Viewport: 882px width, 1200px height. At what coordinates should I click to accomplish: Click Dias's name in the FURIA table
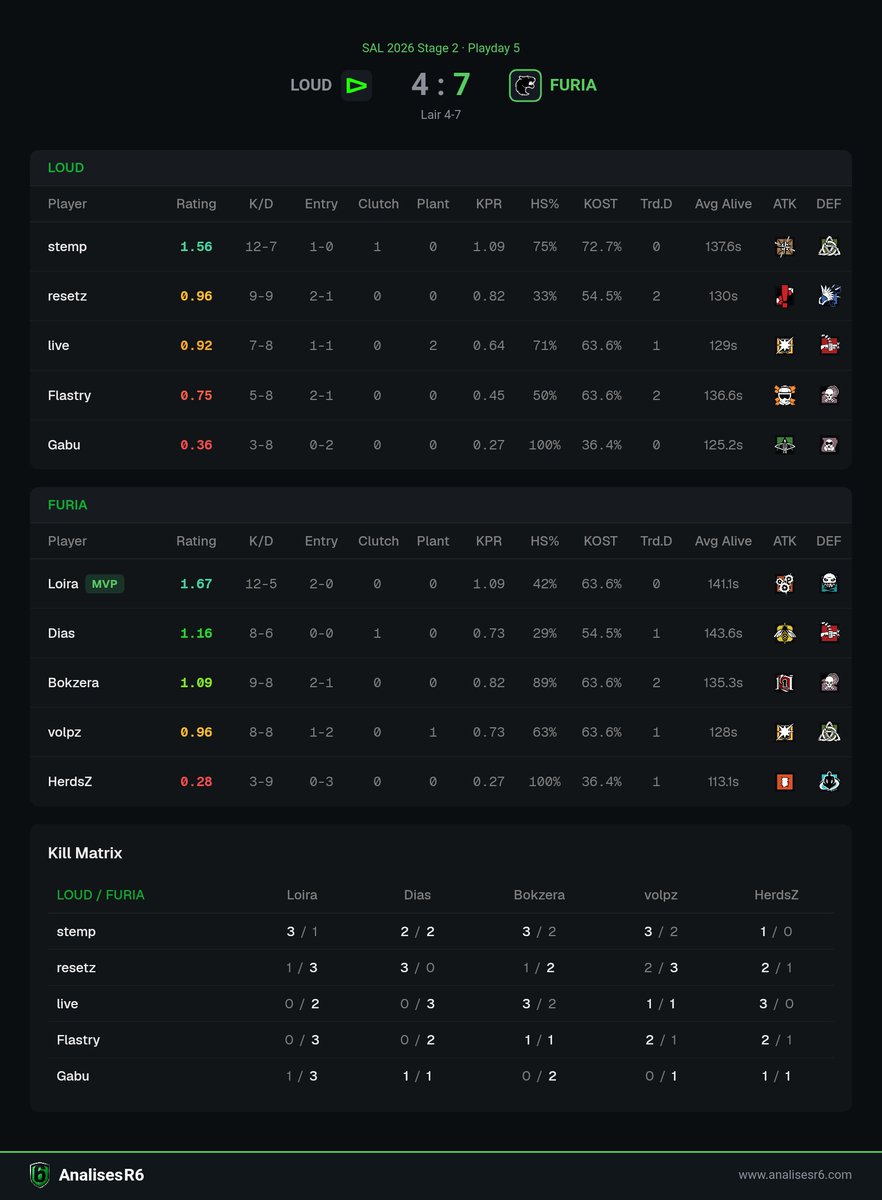(x=61, y=633)
